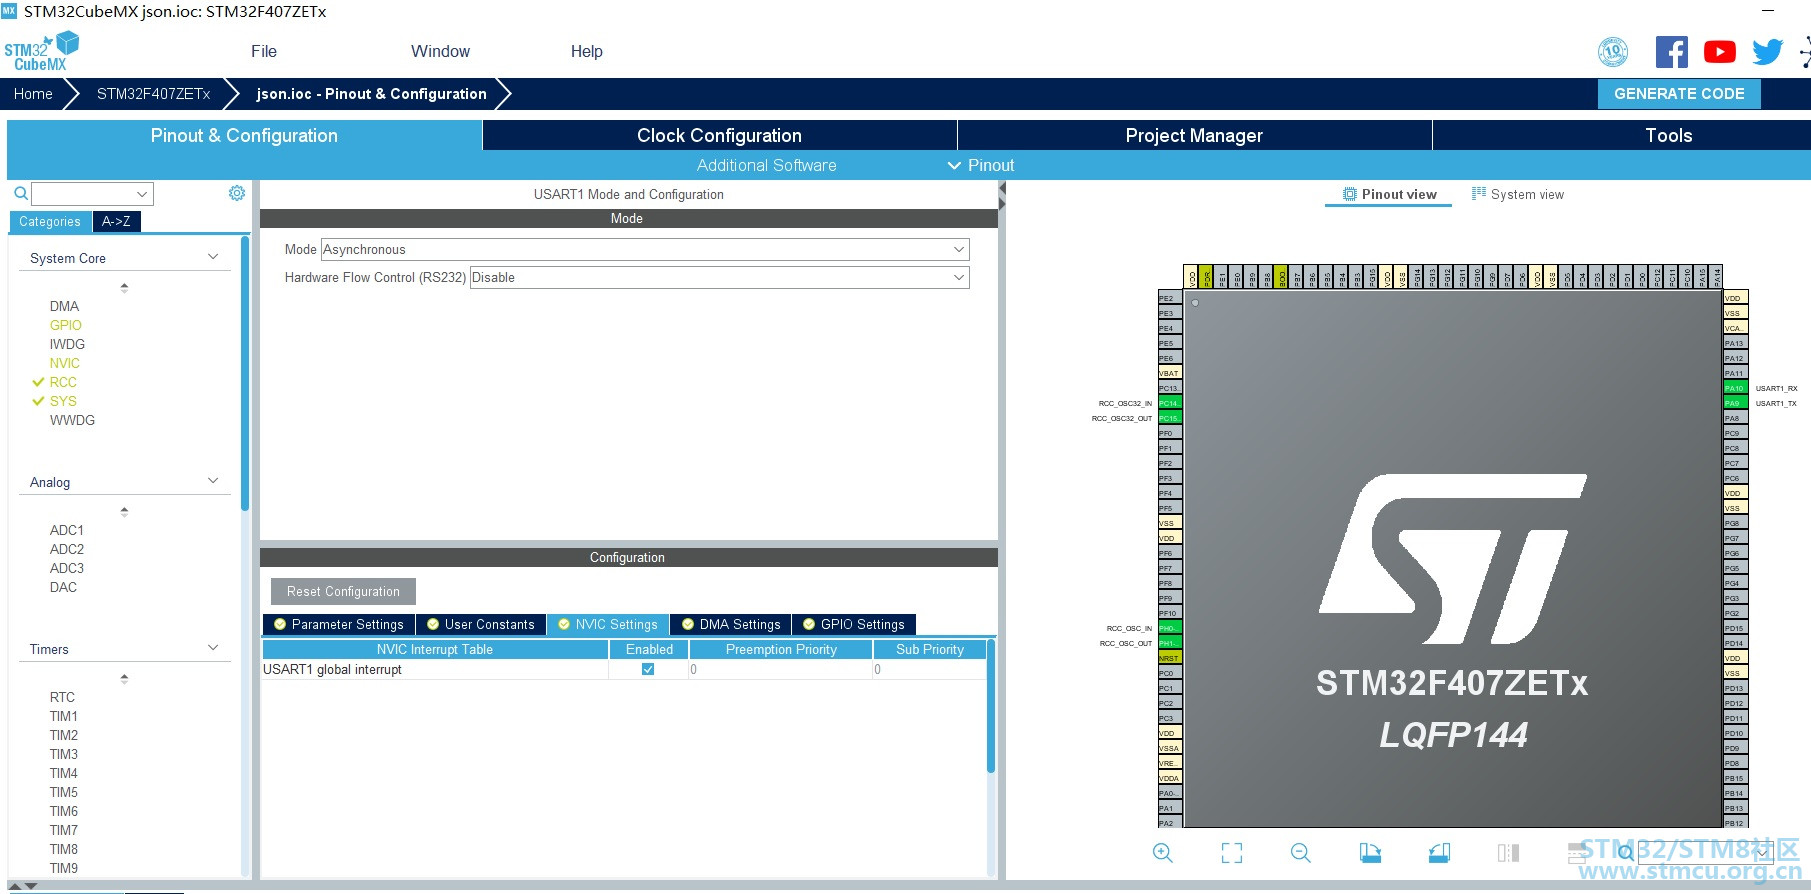This screenshot has height=894, width=1811.
Task: Open the Mode dropdown set to Asynchronous
Action: click(x=645, y=249)
